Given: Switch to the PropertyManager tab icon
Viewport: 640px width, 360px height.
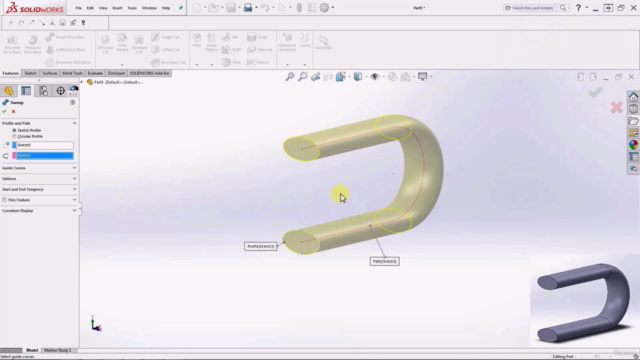Looking at the screenshot, I should [26, 91].
